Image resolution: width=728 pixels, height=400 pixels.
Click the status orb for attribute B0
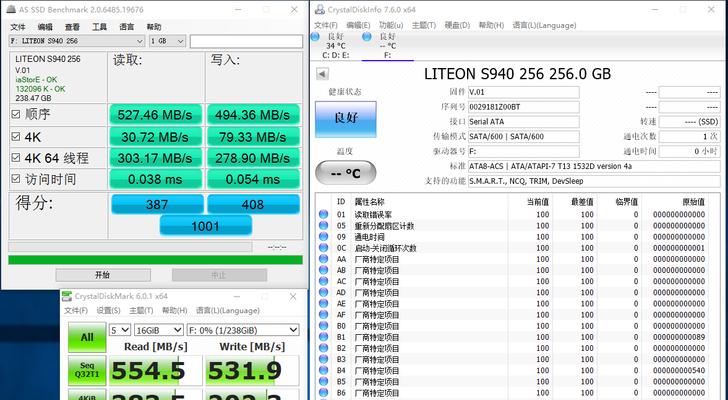tap(324, 326)
